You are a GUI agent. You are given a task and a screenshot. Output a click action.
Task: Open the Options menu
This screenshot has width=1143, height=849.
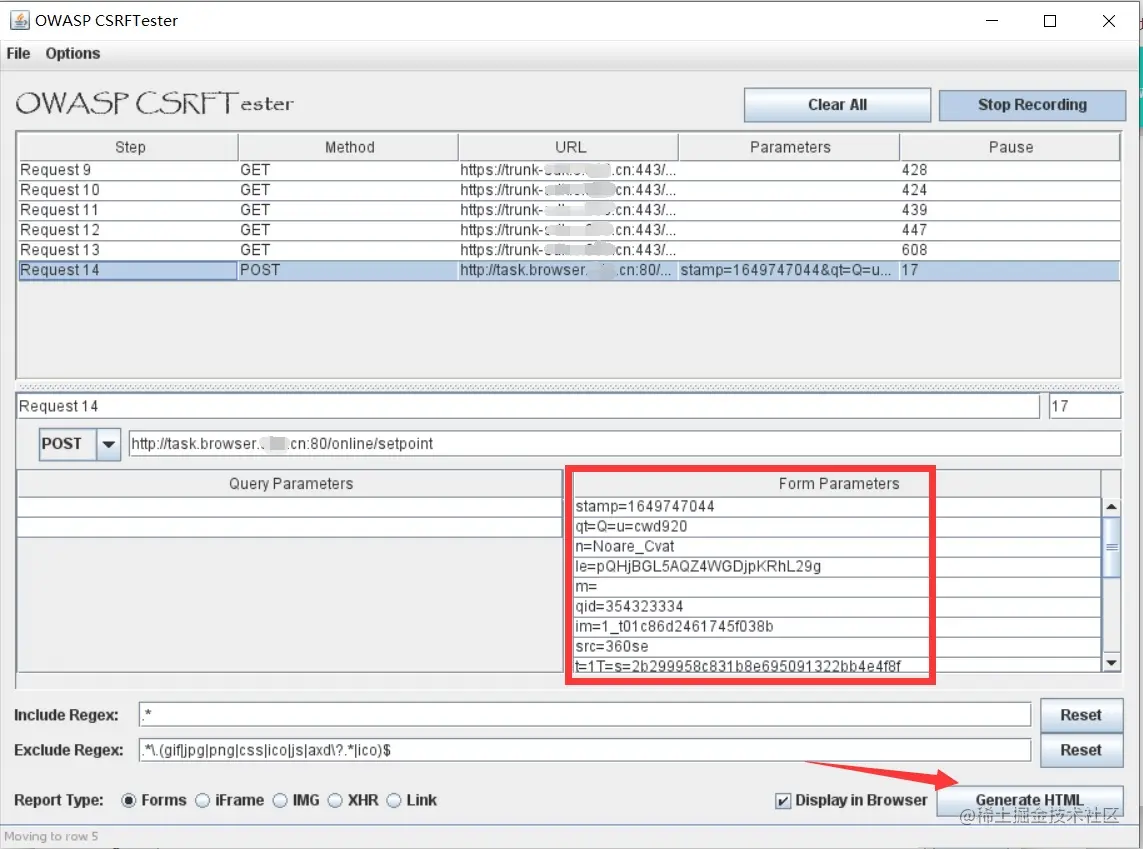[x=72, y=53]
